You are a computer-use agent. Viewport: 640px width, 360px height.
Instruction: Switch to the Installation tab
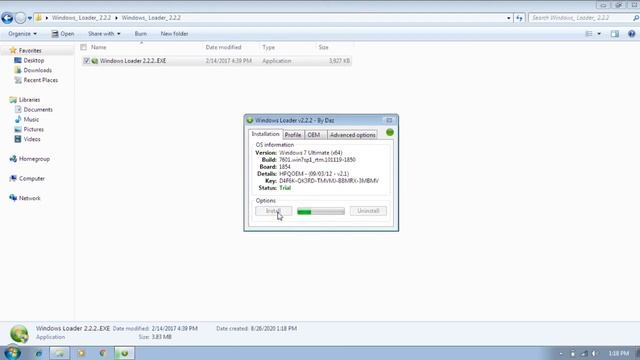click(265, 134)
